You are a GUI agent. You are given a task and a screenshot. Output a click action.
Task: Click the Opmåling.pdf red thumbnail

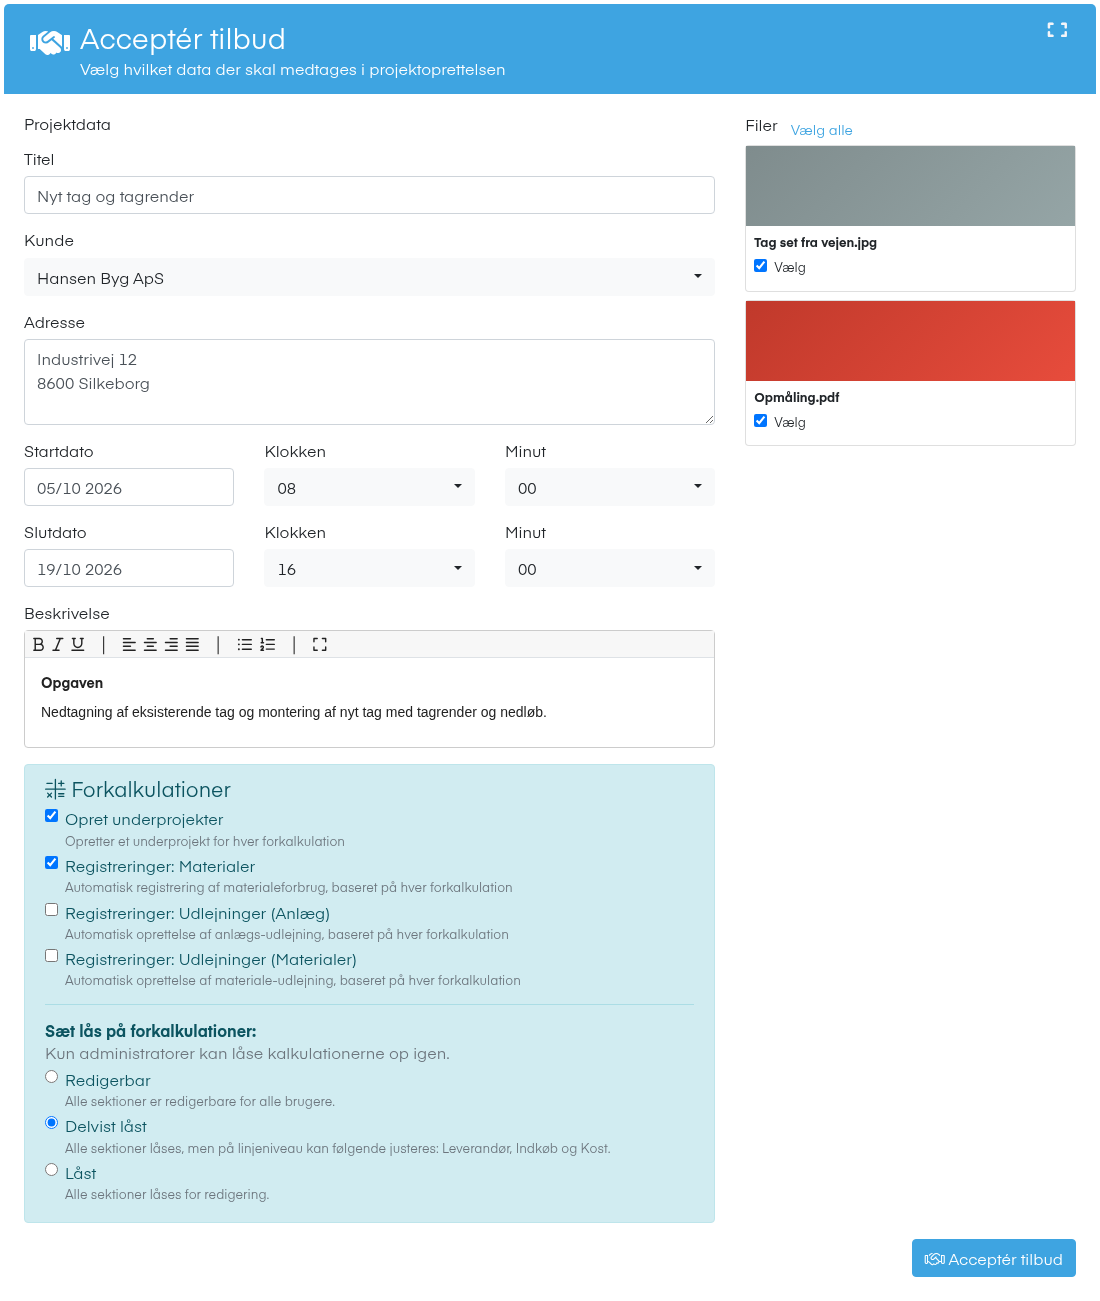910,341
